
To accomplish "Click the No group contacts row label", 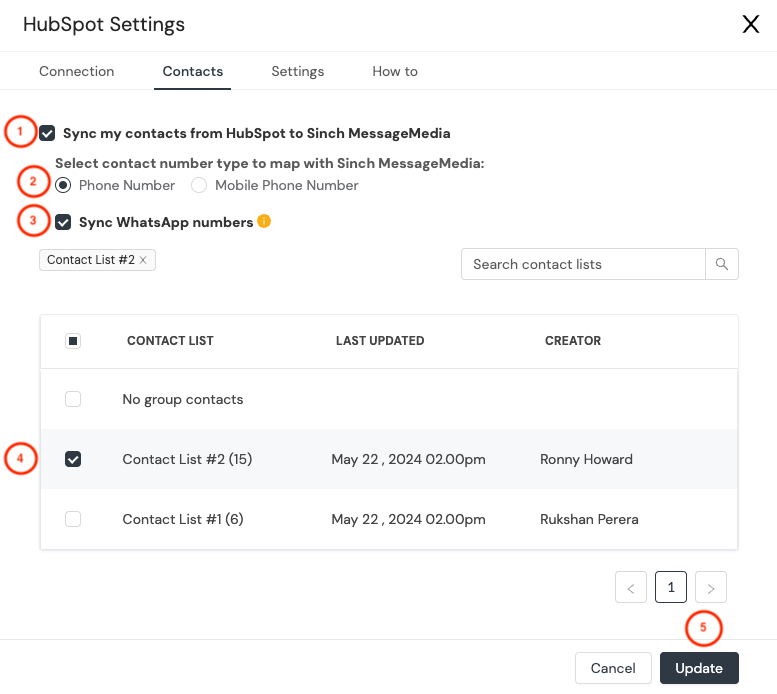I will click(x=183, y=399).
